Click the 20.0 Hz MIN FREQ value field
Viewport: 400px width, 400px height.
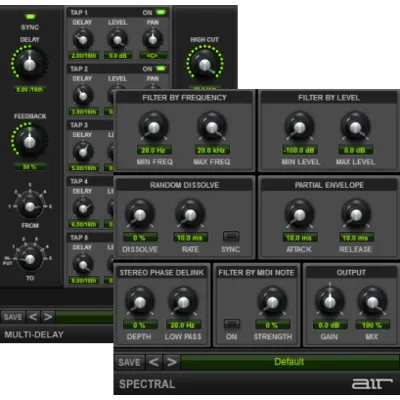tap(154, 150)
